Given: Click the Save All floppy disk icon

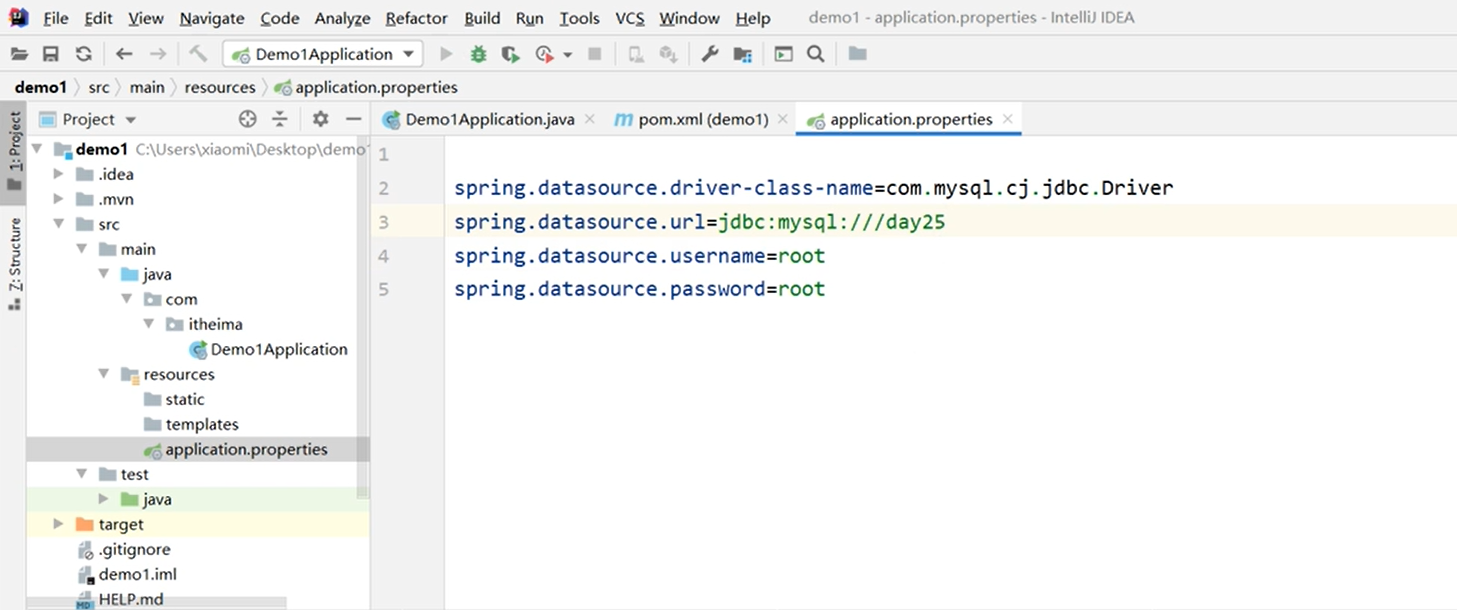Looking at the screenshot, I should [51, 54].
